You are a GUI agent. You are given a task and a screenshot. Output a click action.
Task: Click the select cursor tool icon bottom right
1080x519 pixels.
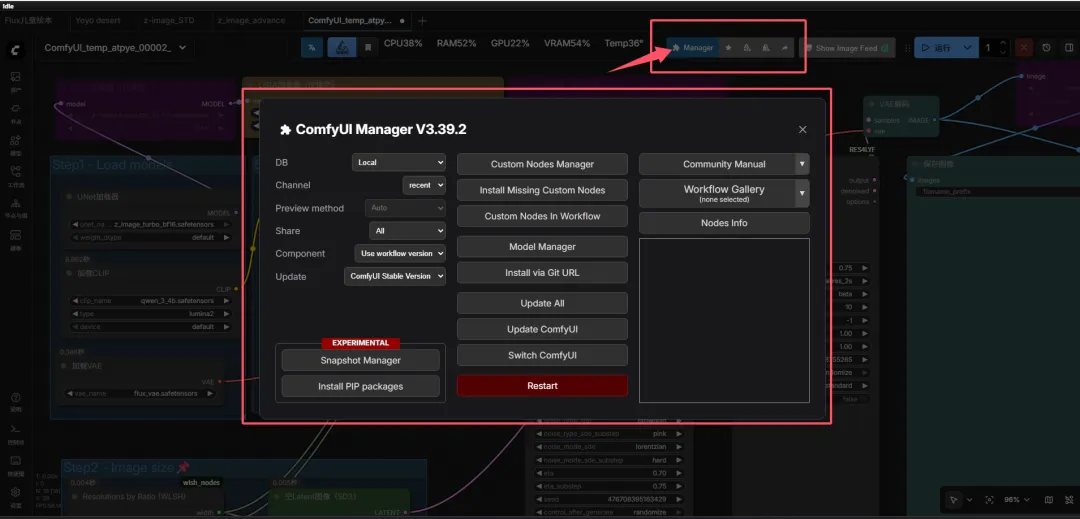click(954, 500)
